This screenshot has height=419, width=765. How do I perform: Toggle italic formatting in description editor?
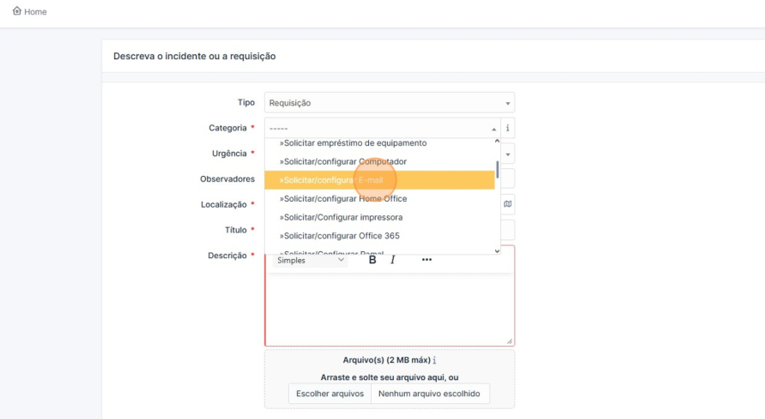click(x=393, y=260)
